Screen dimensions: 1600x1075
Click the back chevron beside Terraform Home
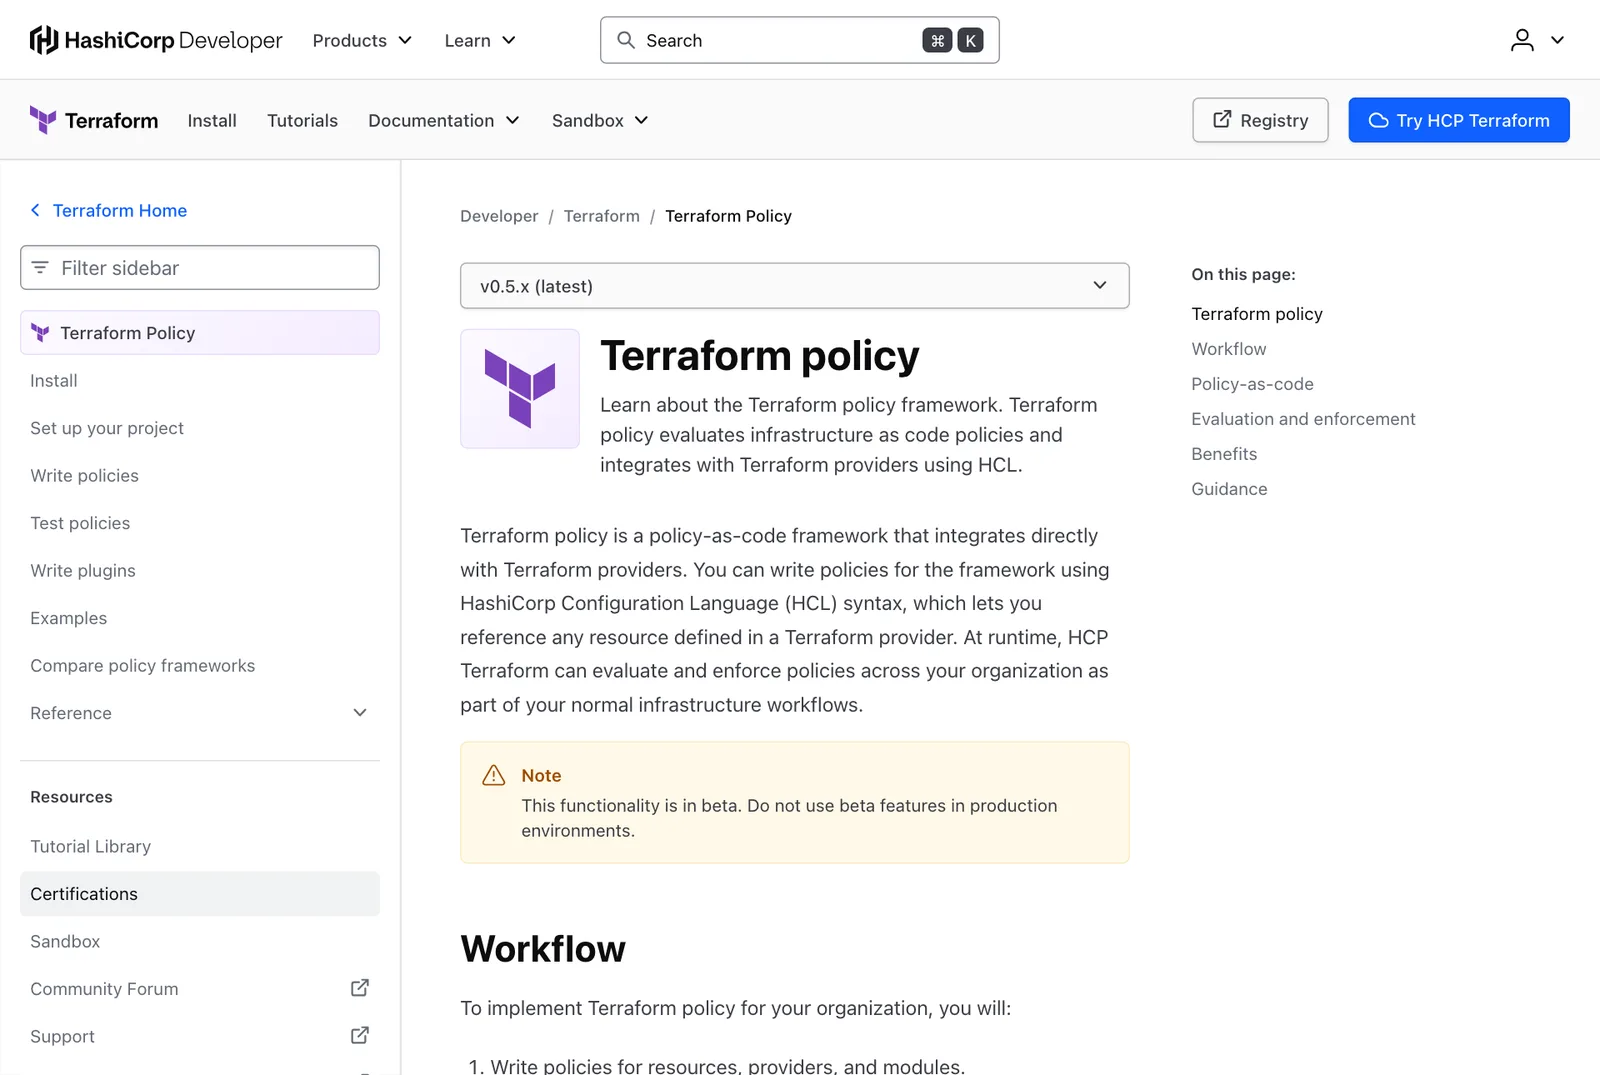tap(35, 210)
